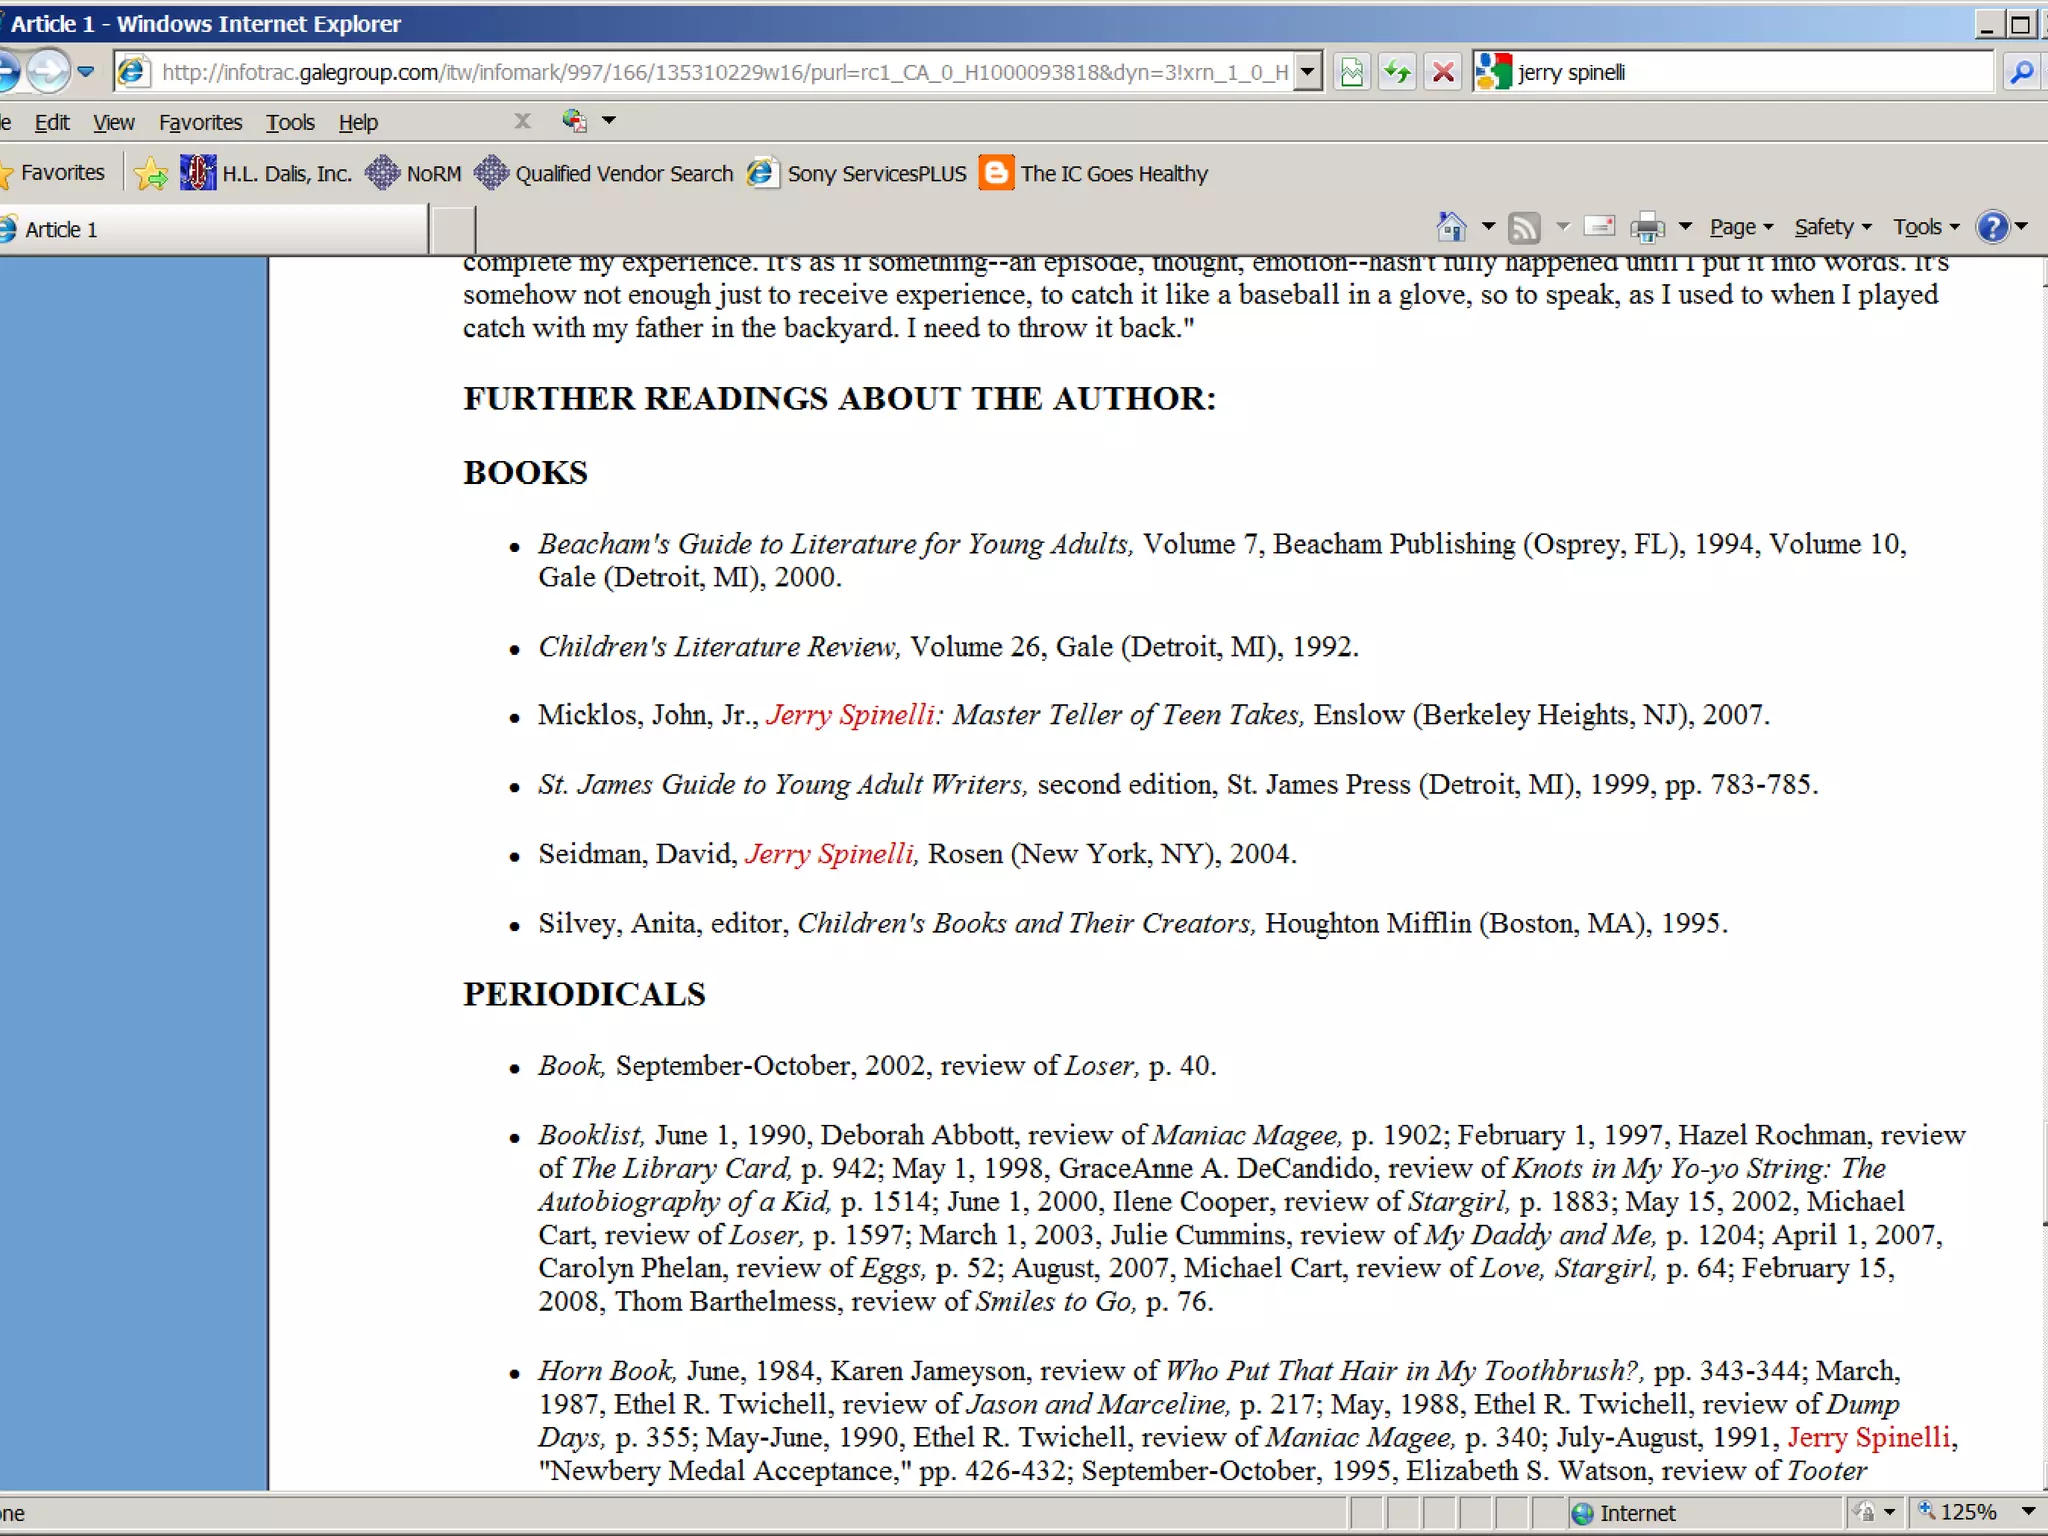Click the Read Mail envelope icon
The image size is (2048, 1536).
pos(1599,227)
